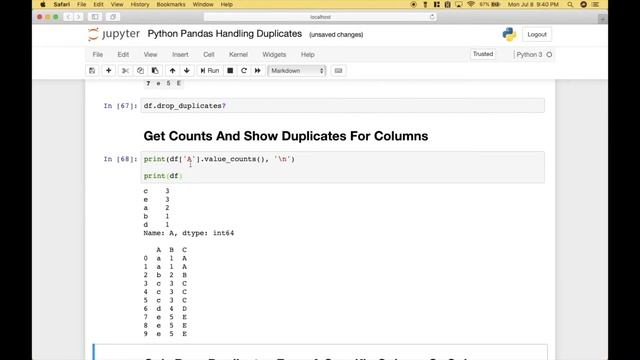Open the Widgets menu
This screenshot has height=360, width=640.
pyautogui.click(x=274, y=54)
